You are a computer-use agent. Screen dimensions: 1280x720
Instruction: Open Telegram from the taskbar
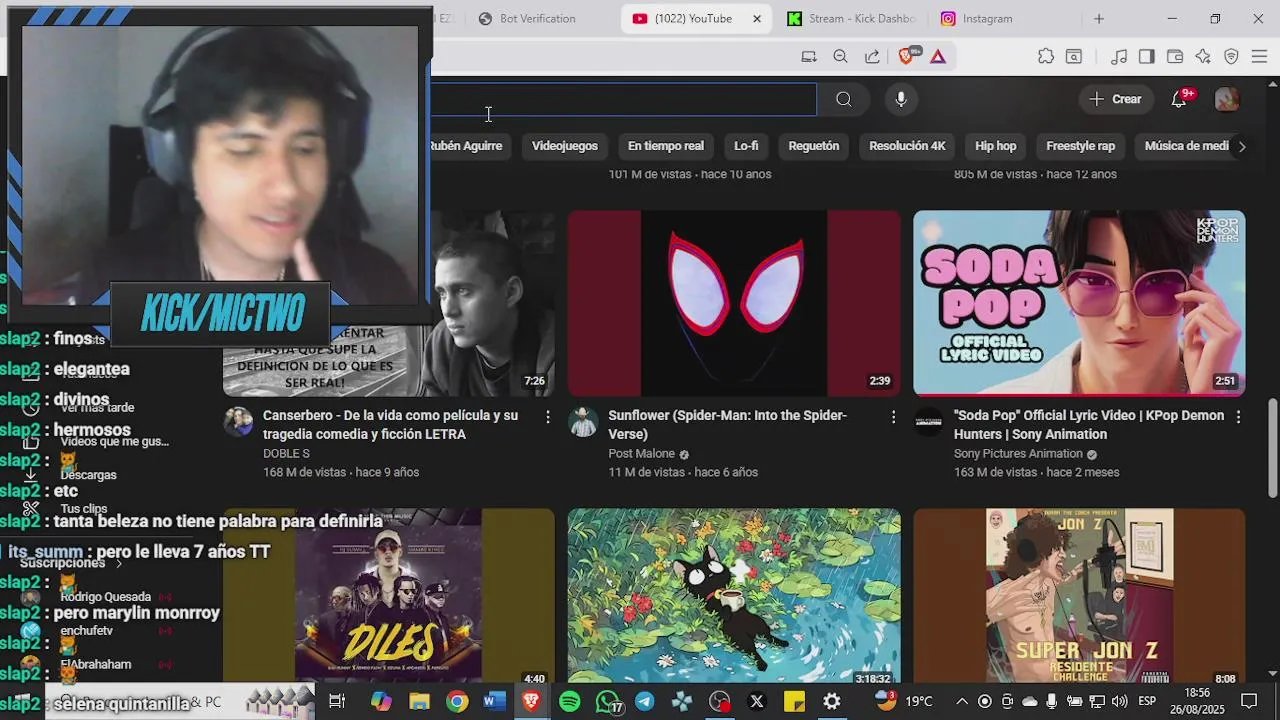pyautogui.click(x=645, y=702)
